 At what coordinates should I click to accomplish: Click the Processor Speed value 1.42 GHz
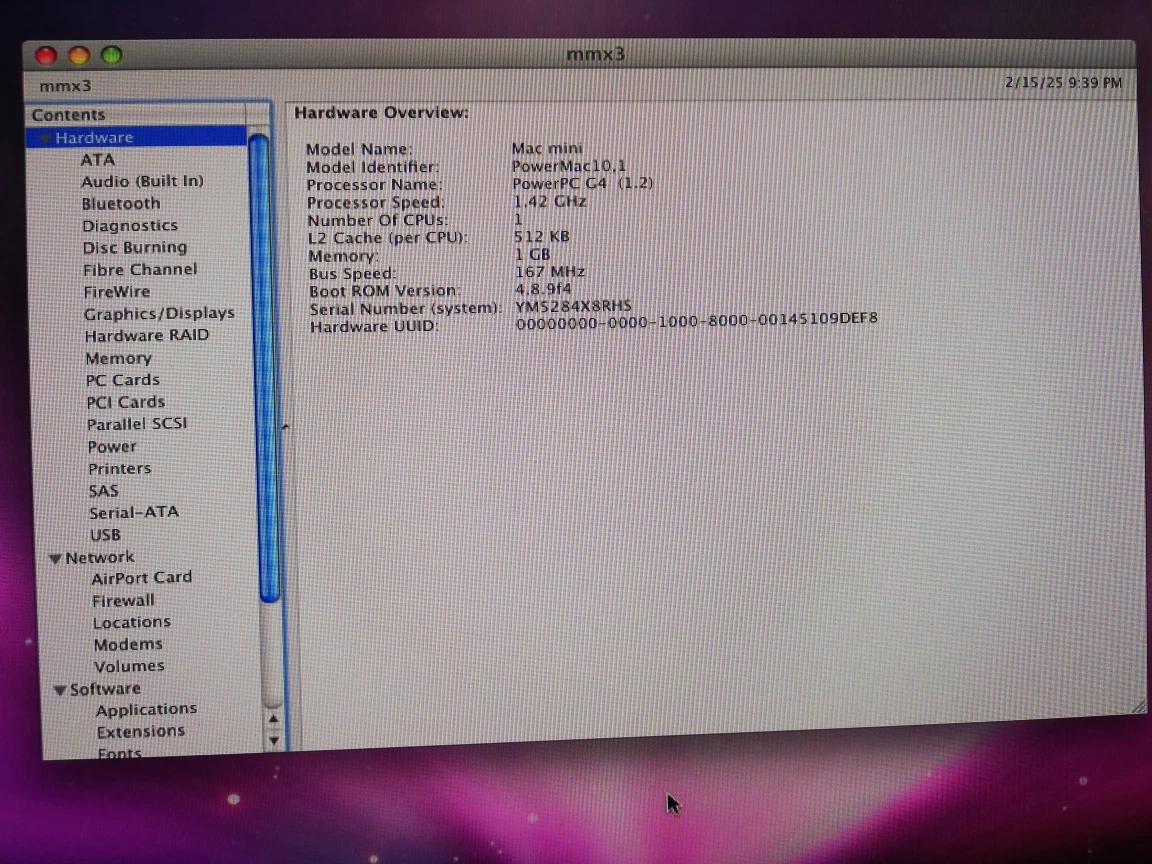(550, 201)
